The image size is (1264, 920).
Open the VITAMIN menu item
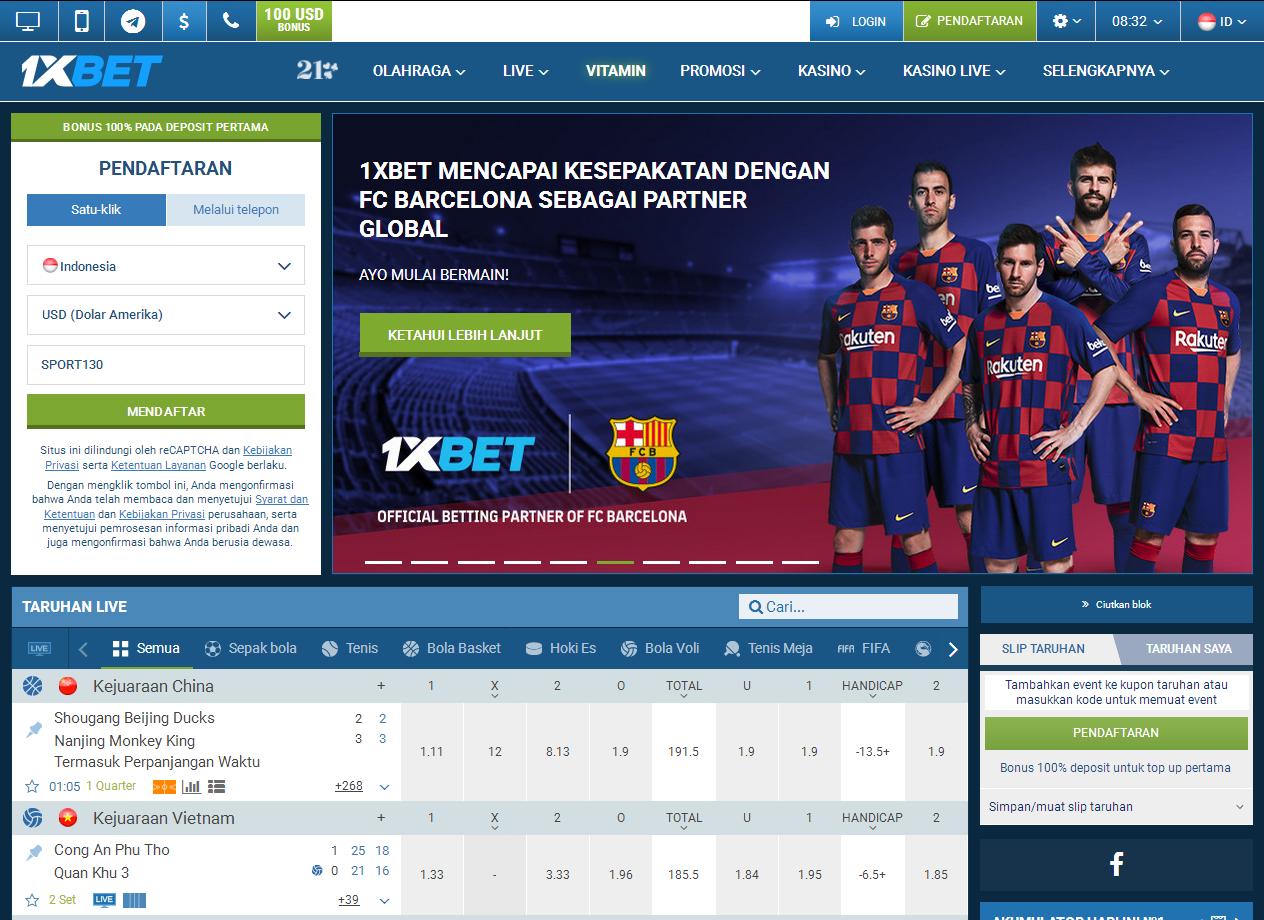click(x=616, y=71)
